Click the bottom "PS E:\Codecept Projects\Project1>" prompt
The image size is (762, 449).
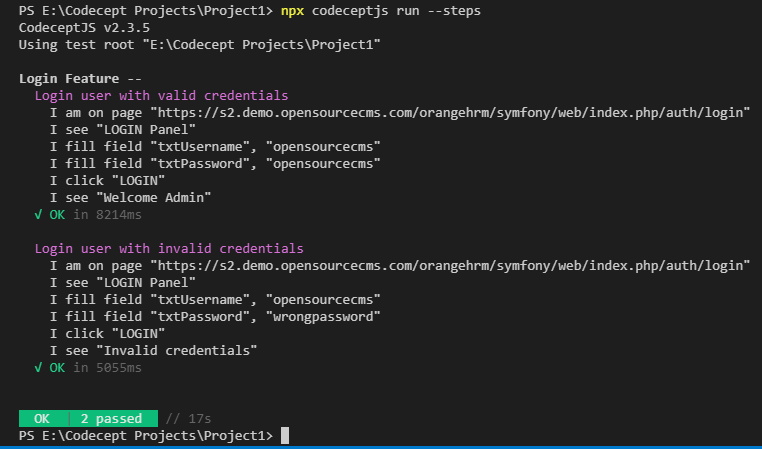point(146,436)
